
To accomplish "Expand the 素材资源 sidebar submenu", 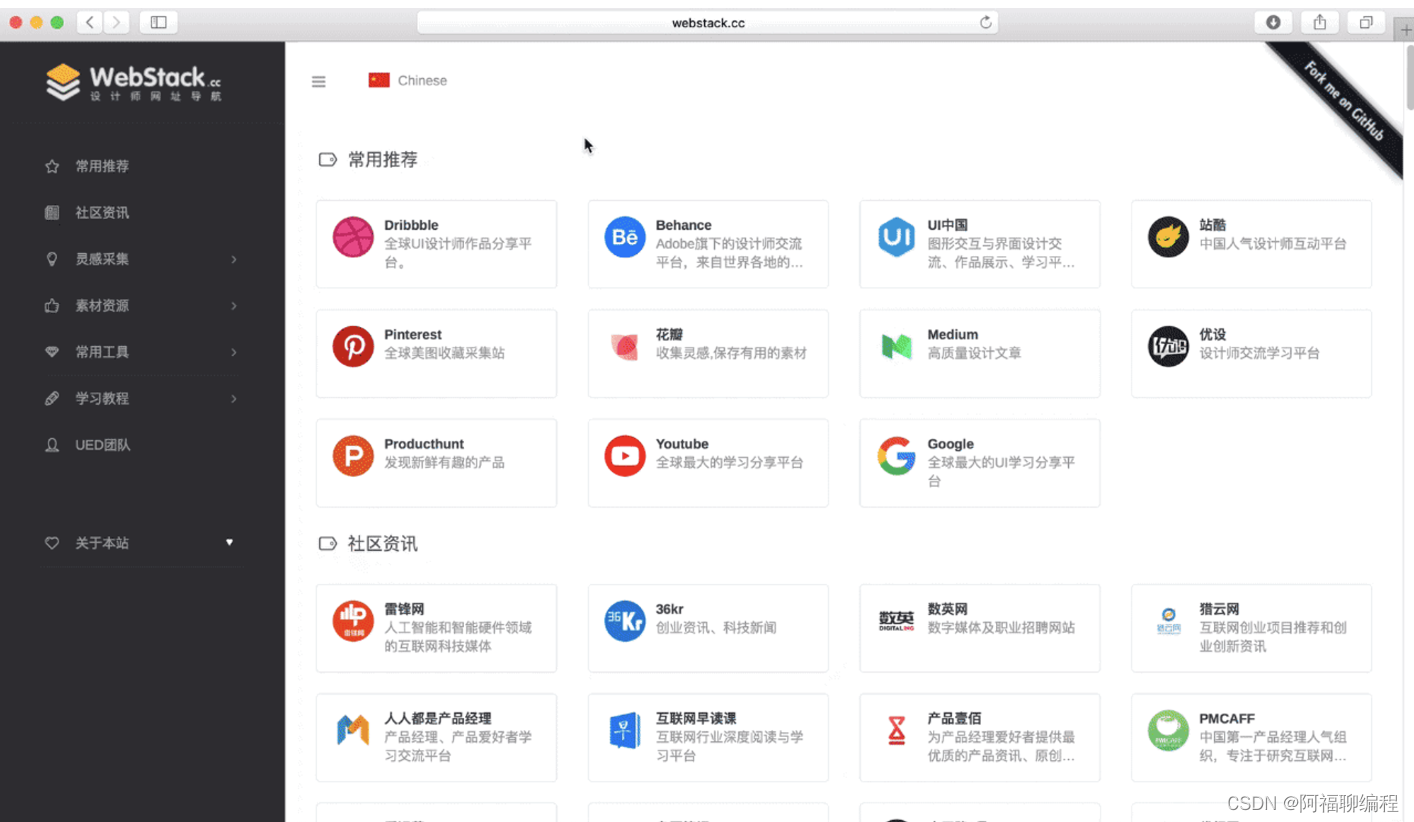I will click(140, 306).
